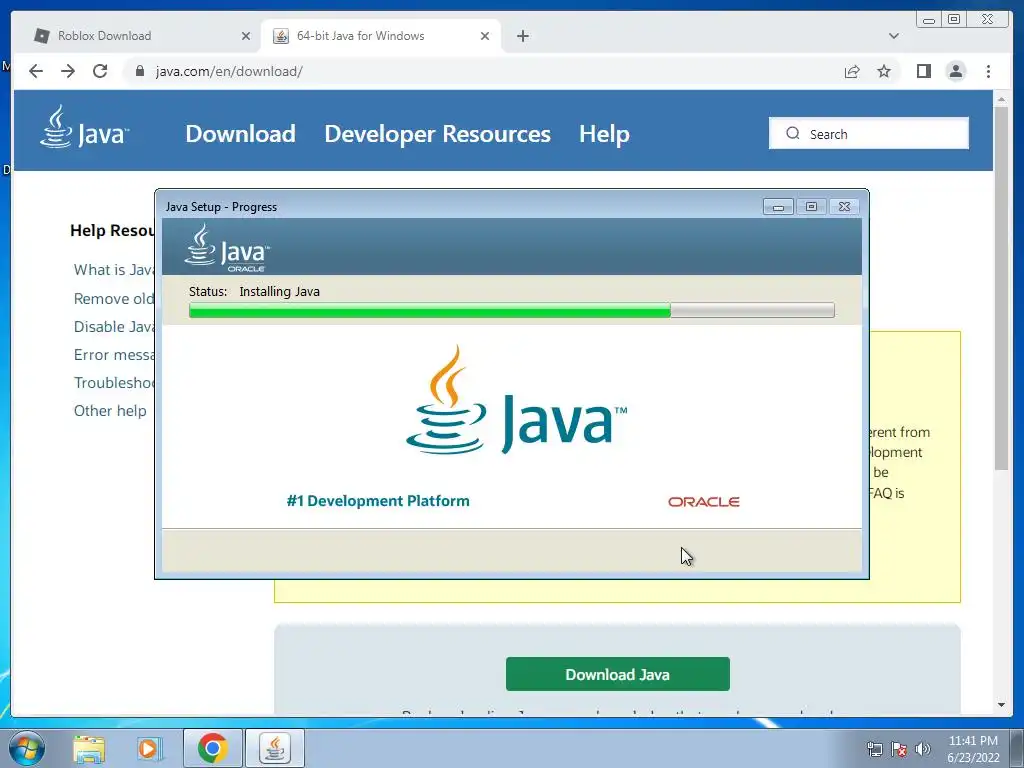Click the Search field on java.com
This screenshot has width=1024, height=768.
(869, 133)
